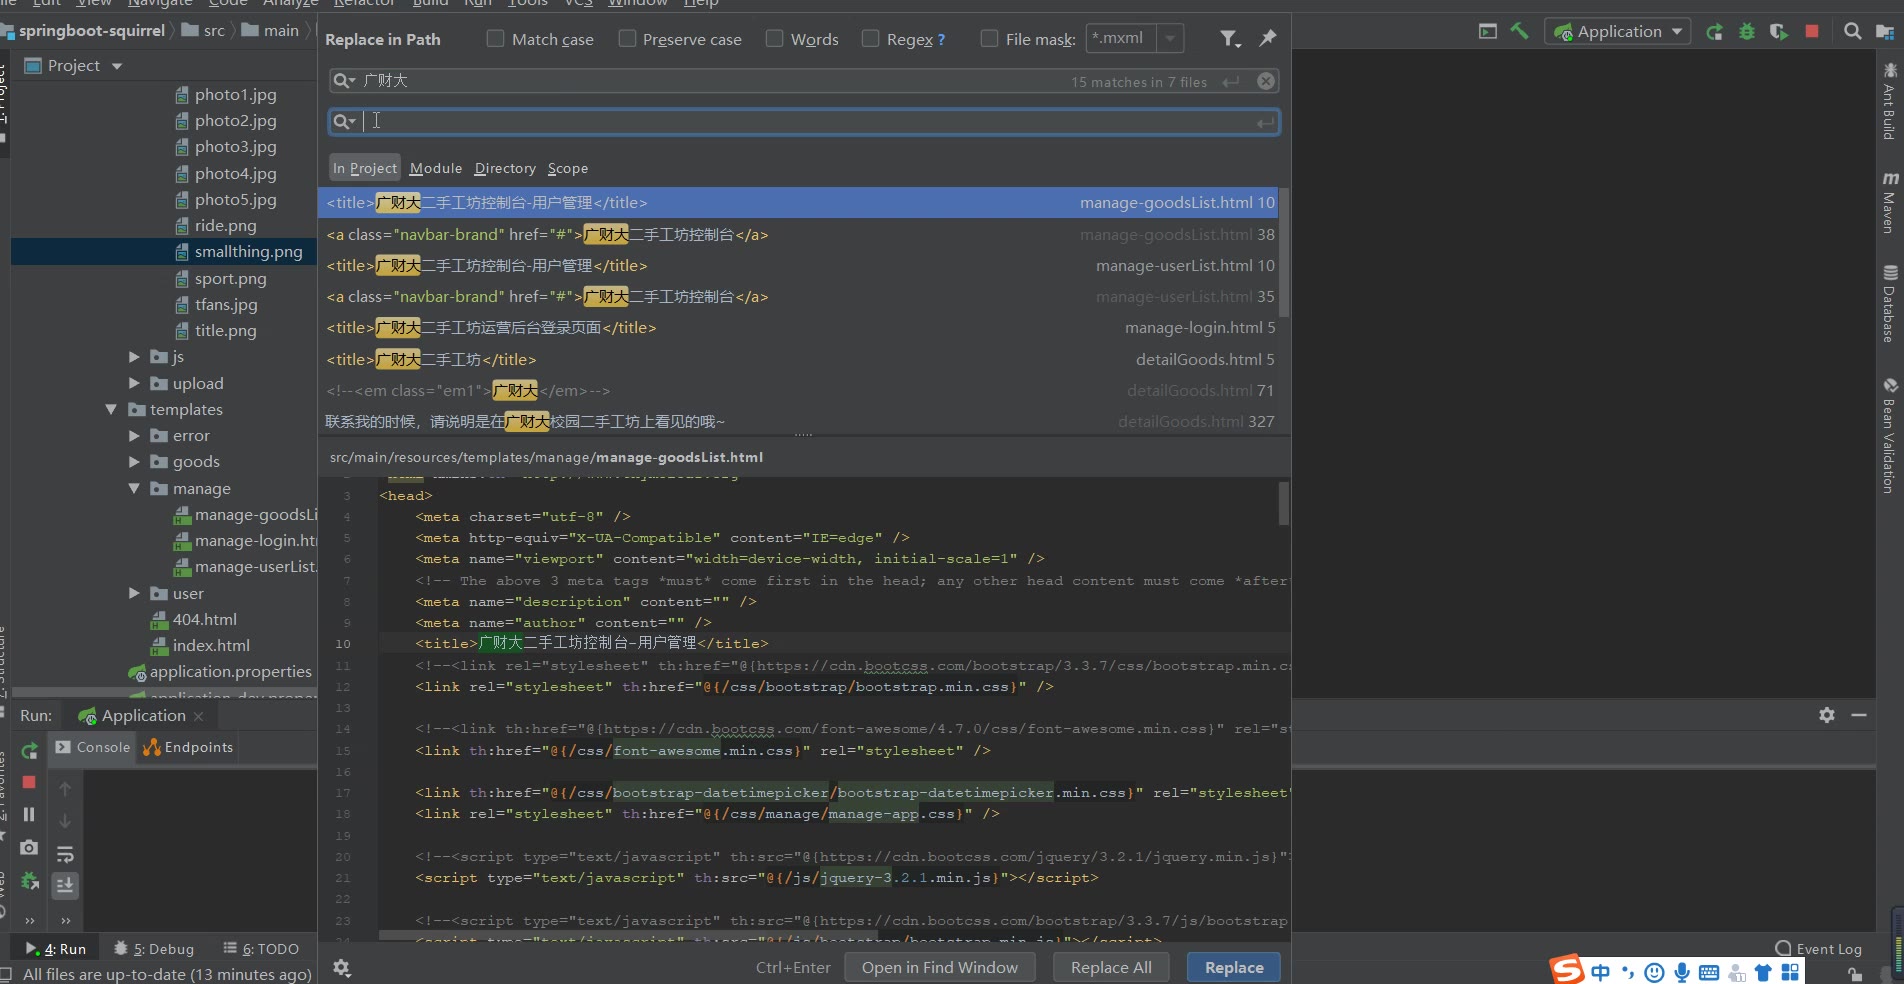The height and width of the screenshot is (984, 1904).
Task: Enable File mask checkbox
Action: [989, 39]
